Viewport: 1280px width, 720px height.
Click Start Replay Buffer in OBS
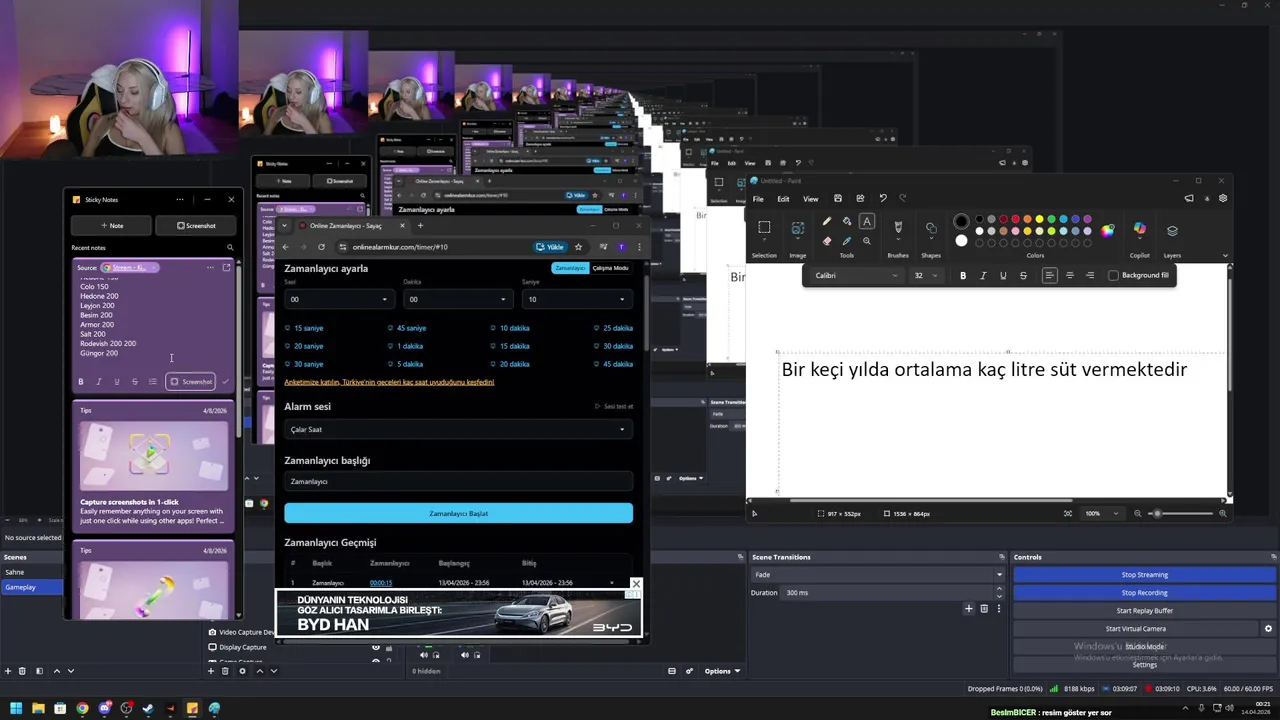1144,611
